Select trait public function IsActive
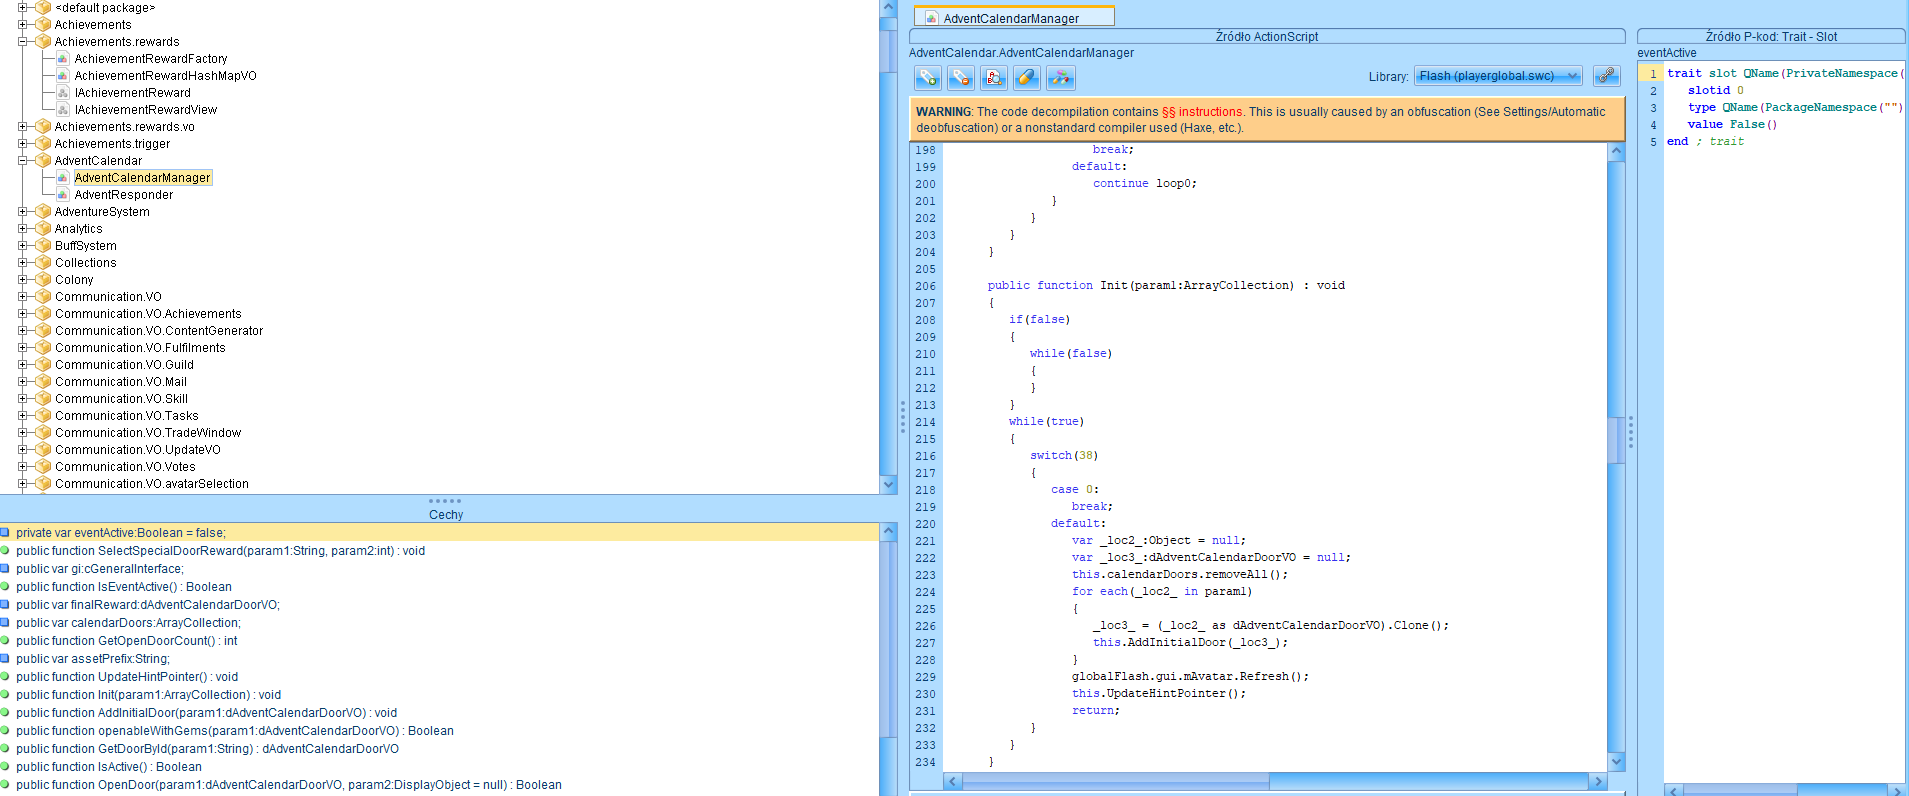Screen dimensions: 1909x796 (109, 766)
